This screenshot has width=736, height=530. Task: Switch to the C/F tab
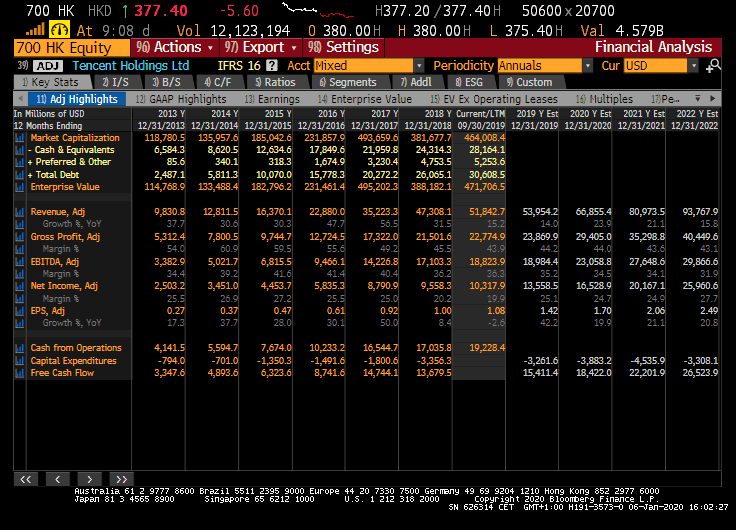218,82
